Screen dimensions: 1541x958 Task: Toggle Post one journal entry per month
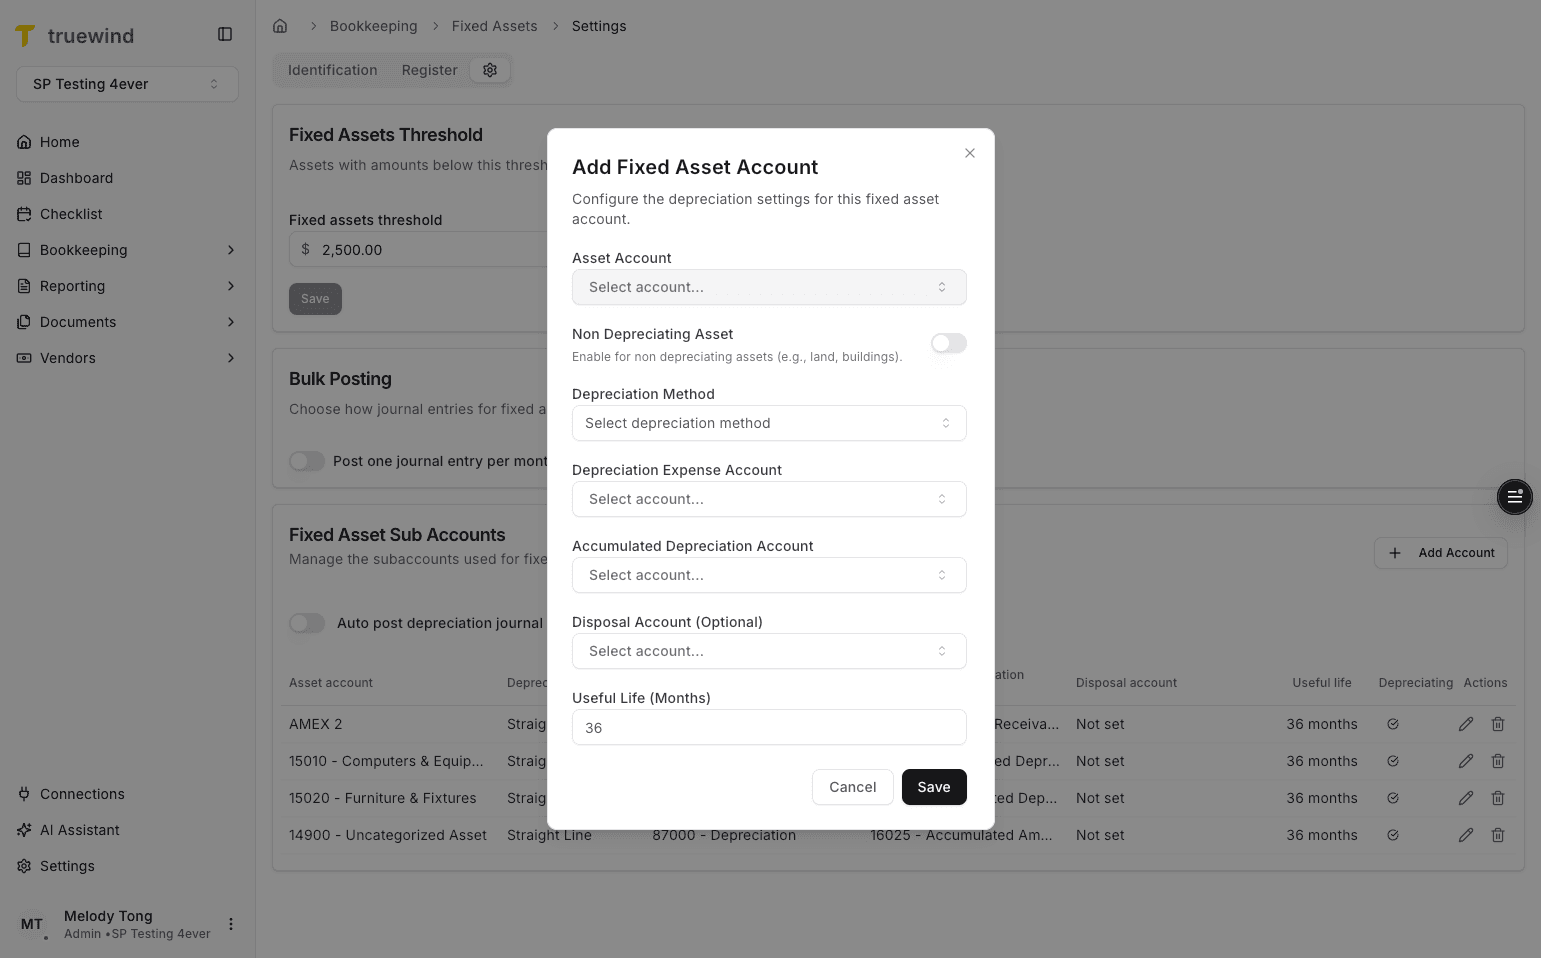[x=307, y=461]
